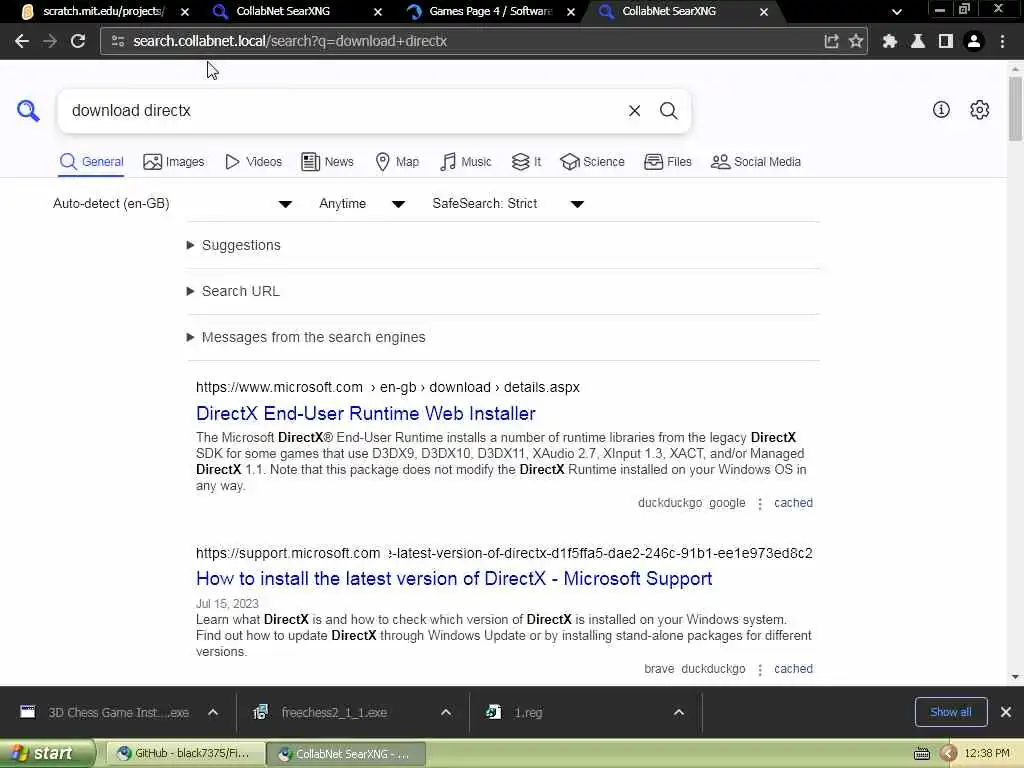Clear the search query with X
This screenshot has width=1024, height=768.
(634, 110)
